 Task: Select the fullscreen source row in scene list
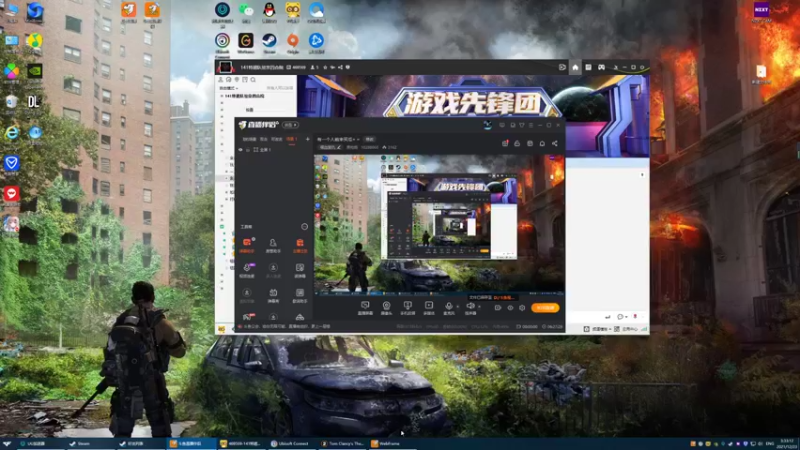(273, 150)
